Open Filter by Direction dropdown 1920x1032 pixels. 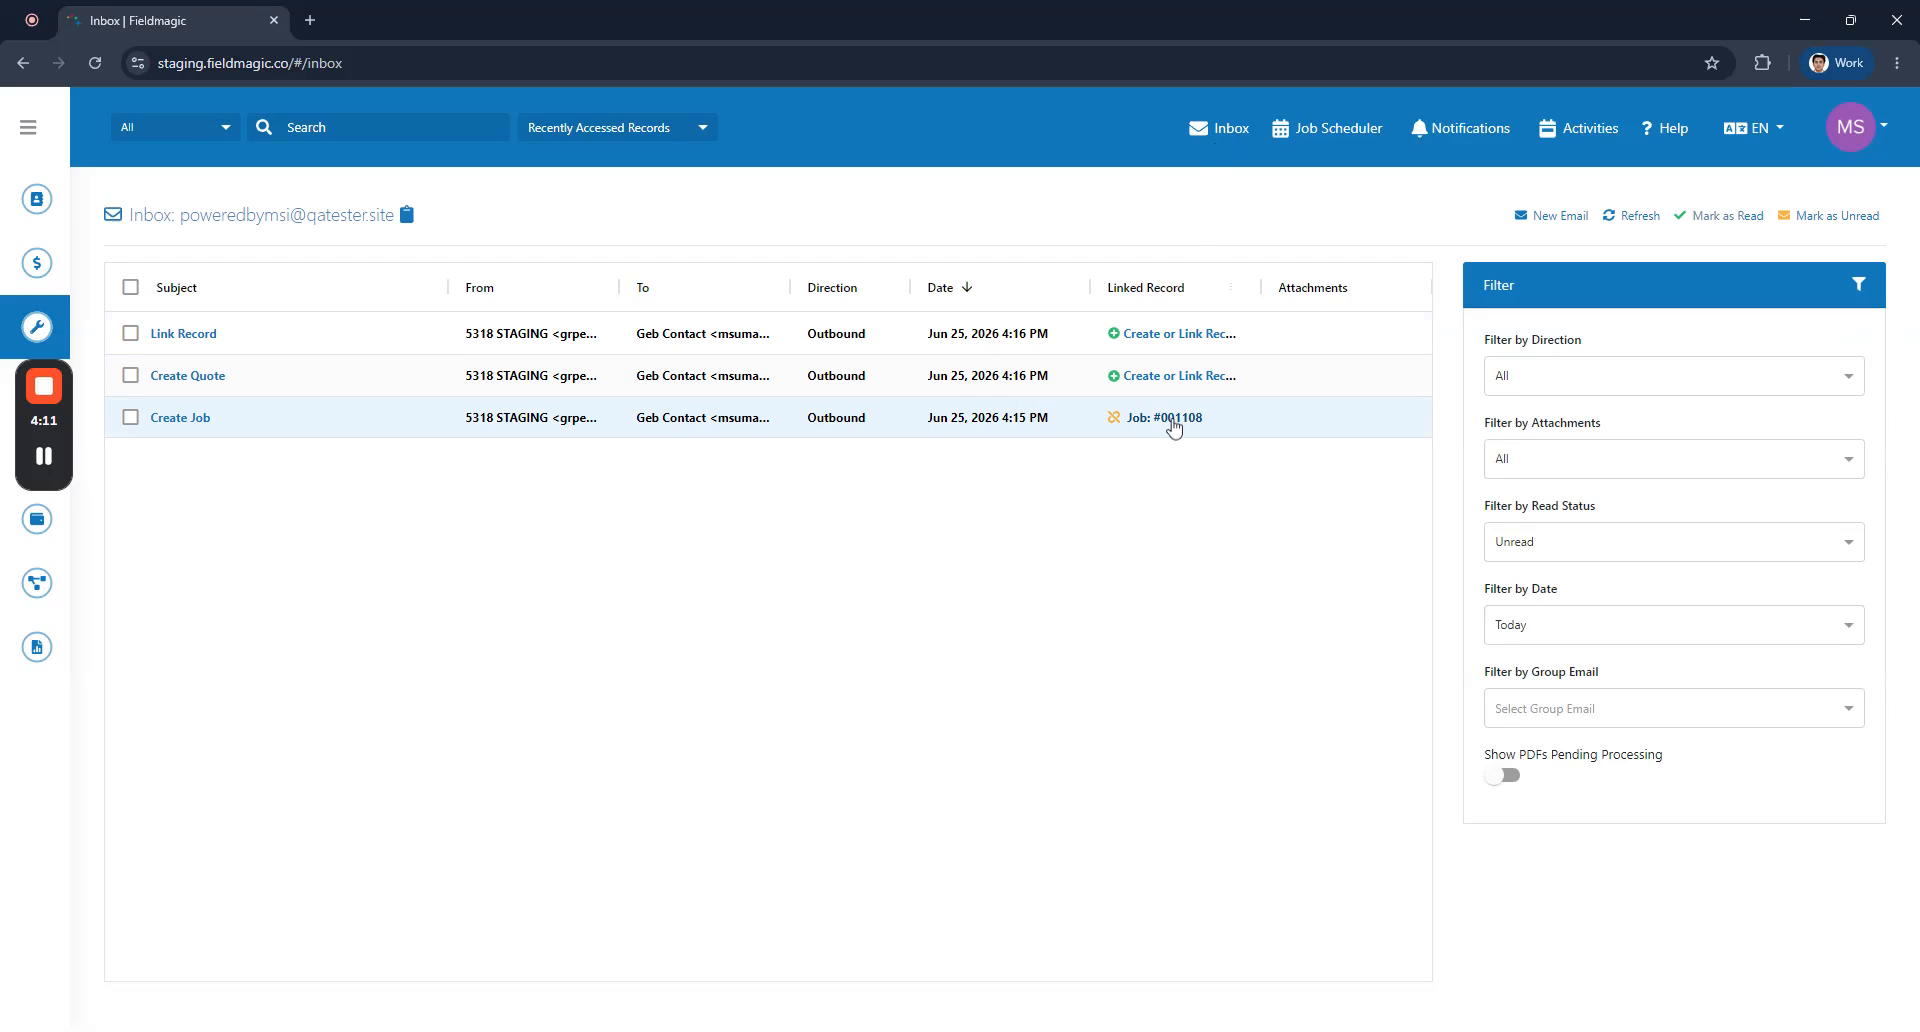pos(1674,376)
